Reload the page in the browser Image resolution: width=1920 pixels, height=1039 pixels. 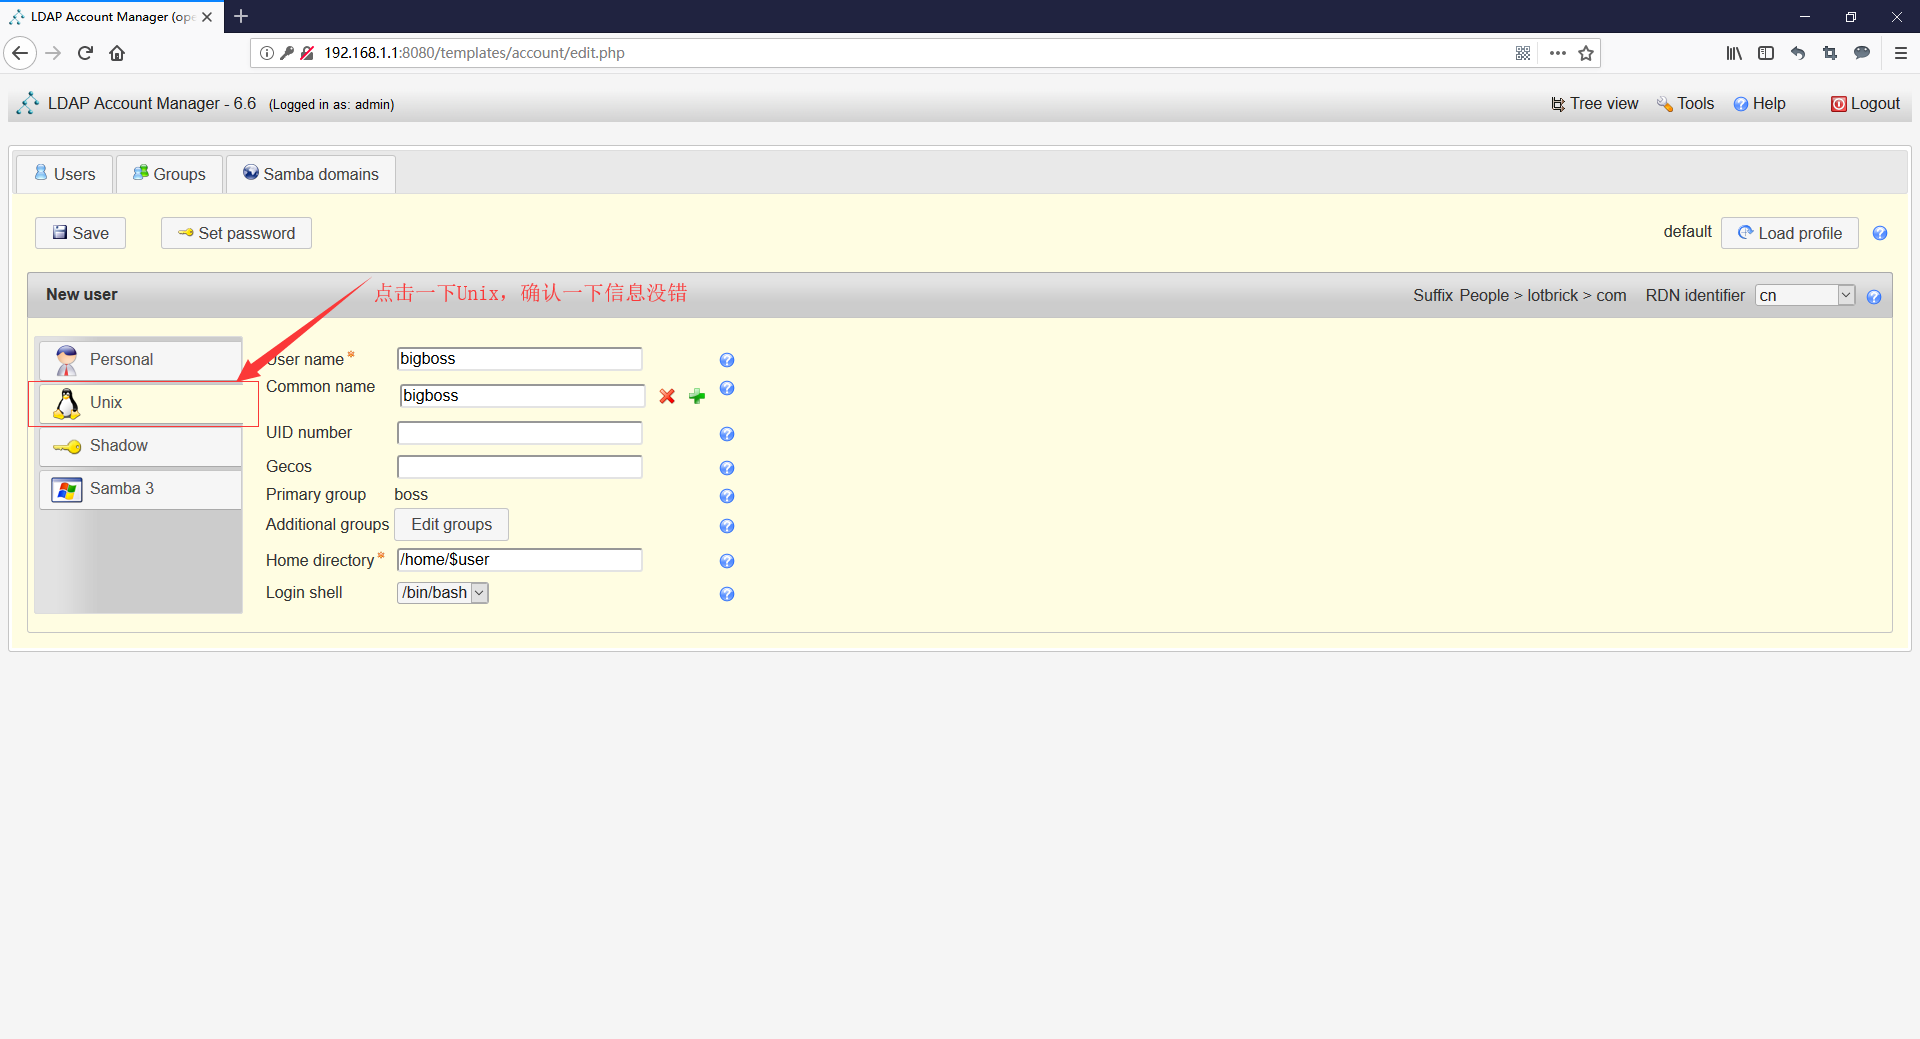click(x=85, y=53)
